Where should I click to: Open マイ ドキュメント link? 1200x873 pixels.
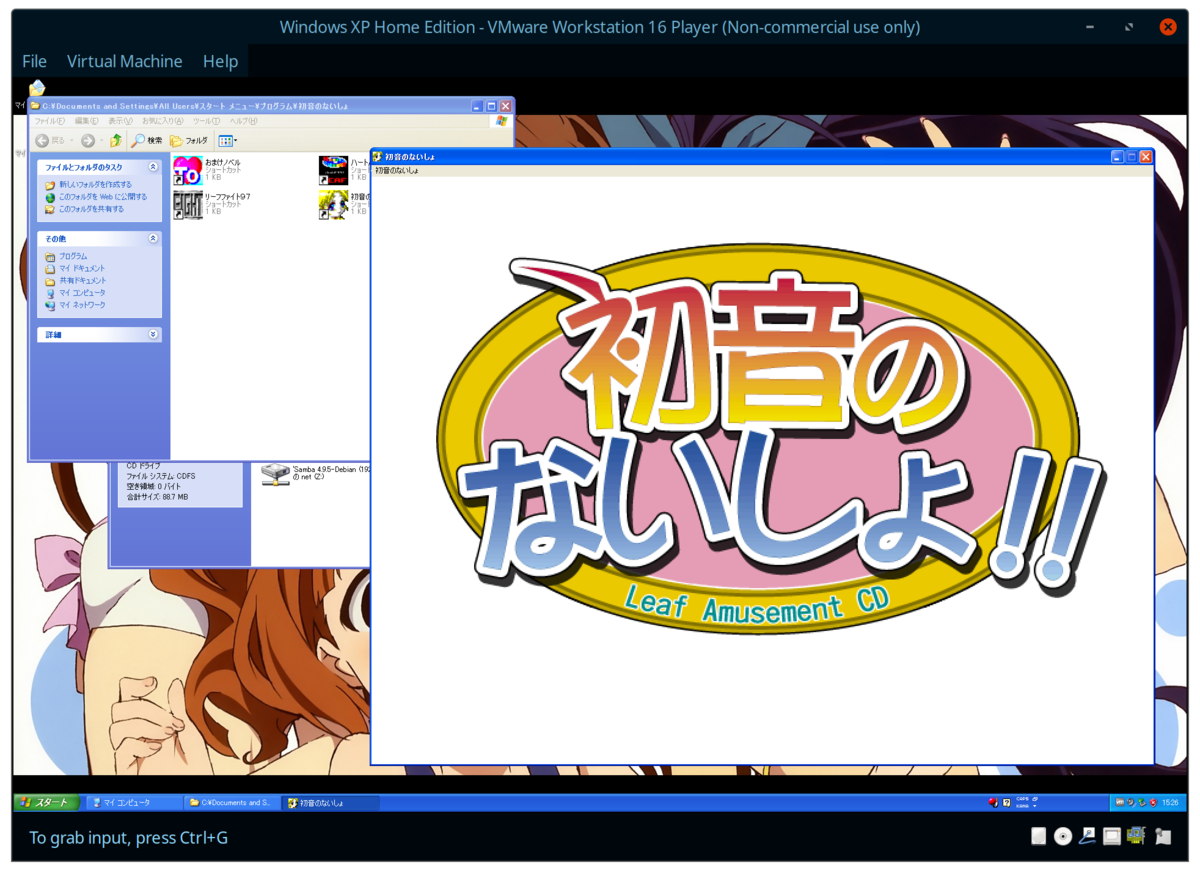tap(82, 268)
